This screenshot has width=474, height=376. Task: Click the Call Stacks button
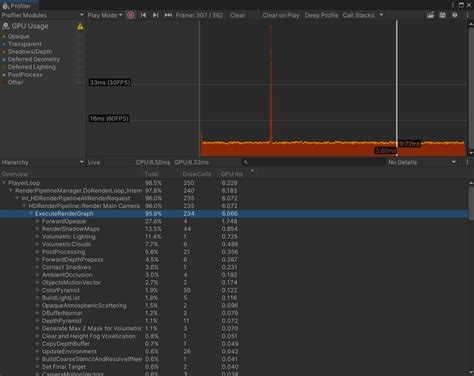(x=358, y=15)
